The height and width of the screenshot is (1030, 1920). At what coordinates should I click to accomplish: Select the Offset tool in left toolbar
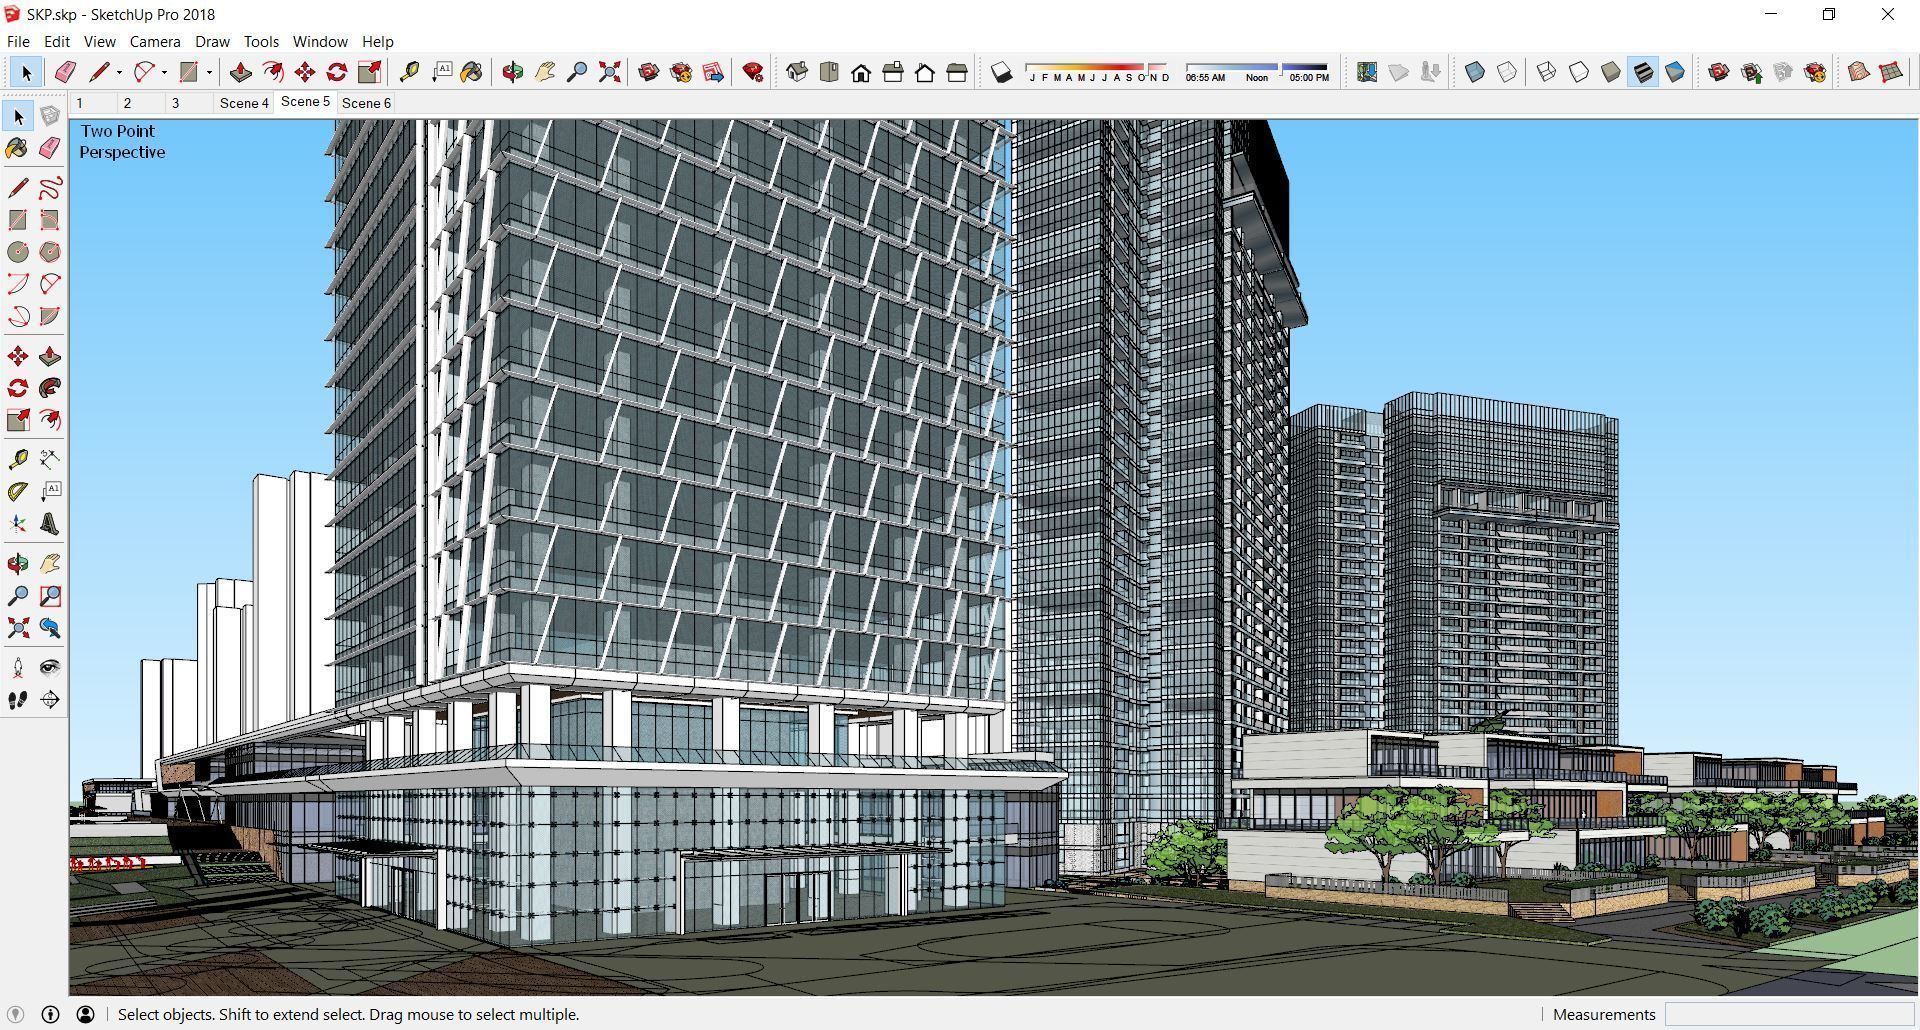pyautogui.click(x=50, y=420)
